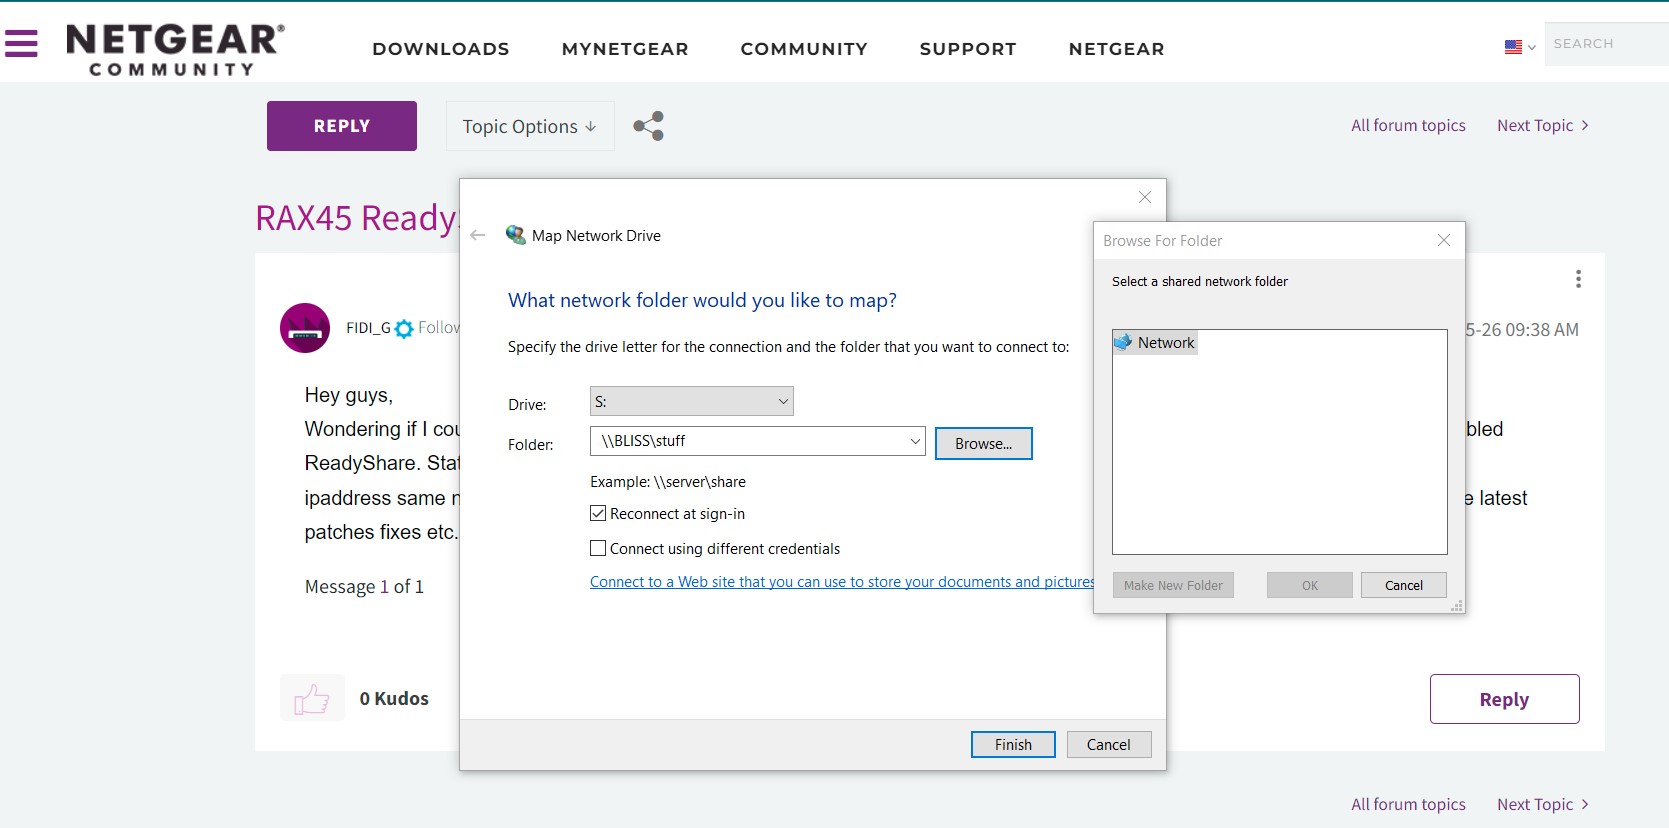Expand the Folder path dropdown arrow
Viewport: 1669px width, 828px height.
pyautogui.click(x=914, y=441)
